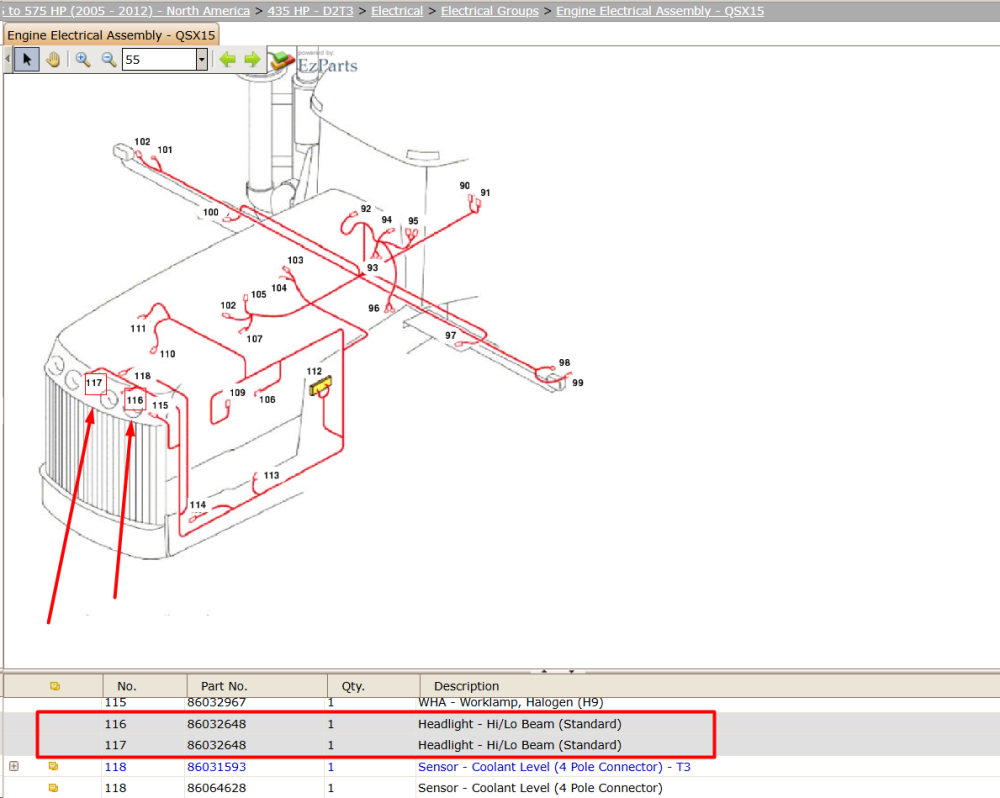This screenshot has width=1000, height=798.
Task: Click callout 93 in the diagram
Action: click(372, 267)
